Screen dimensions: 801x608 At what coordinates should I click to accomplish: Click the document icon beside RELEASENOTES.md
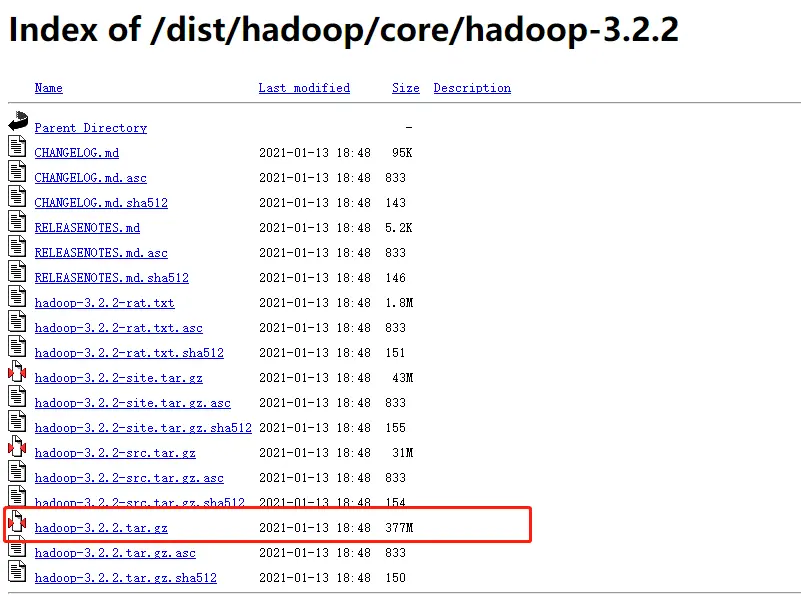[16, 222]
